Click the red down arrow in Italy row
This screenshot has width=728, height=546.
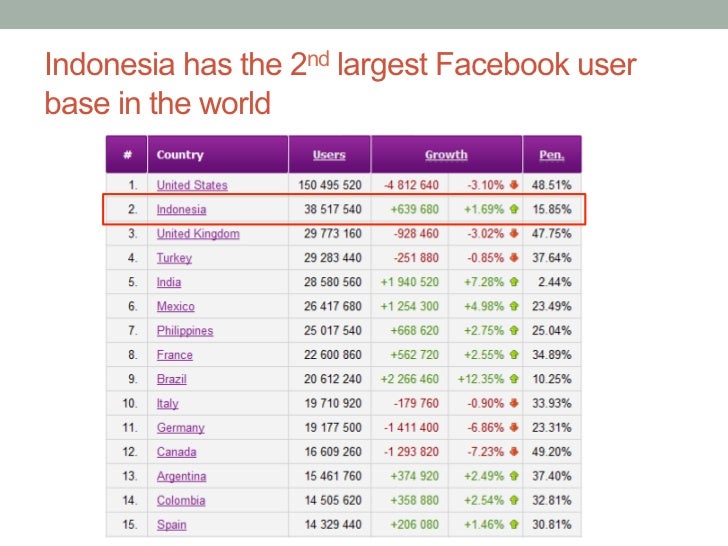514,403
